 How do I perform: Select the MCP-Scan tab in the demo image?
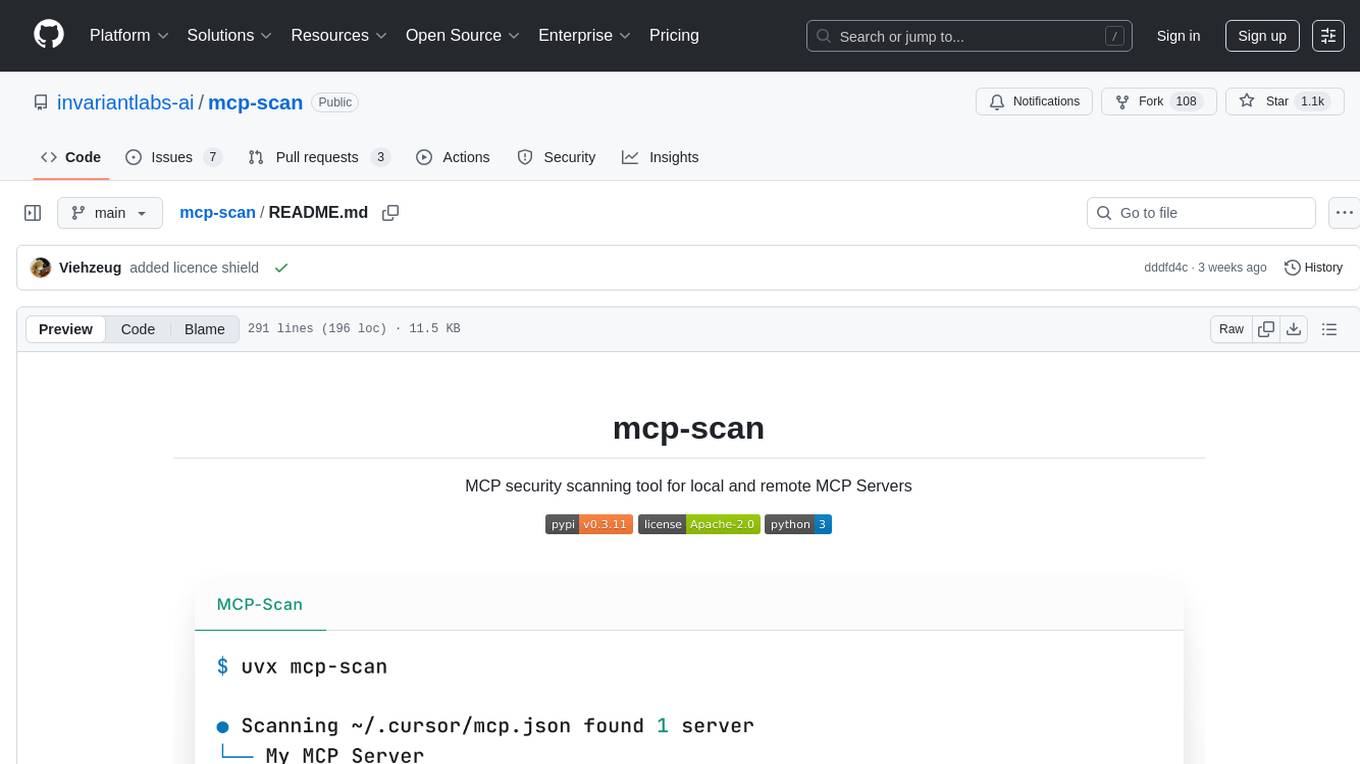click(260, 604)
